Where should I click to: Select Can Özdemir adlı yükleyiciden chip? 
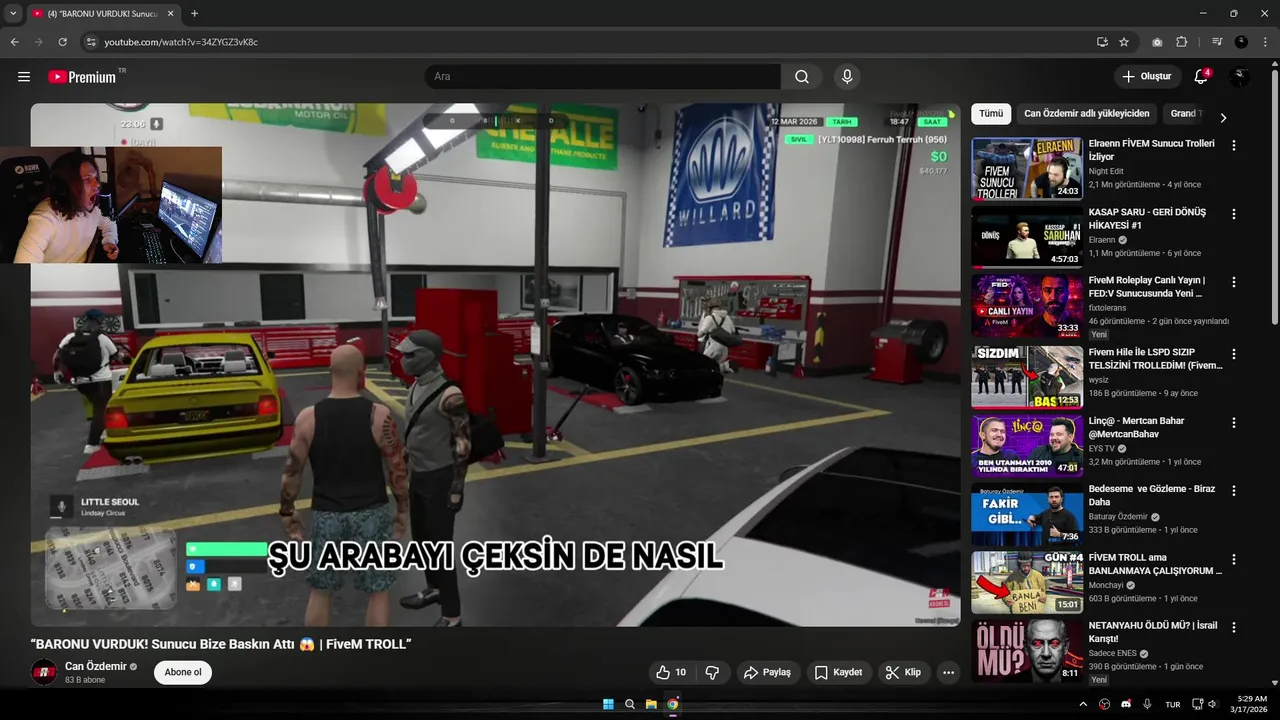click(x=1086, y=114)
